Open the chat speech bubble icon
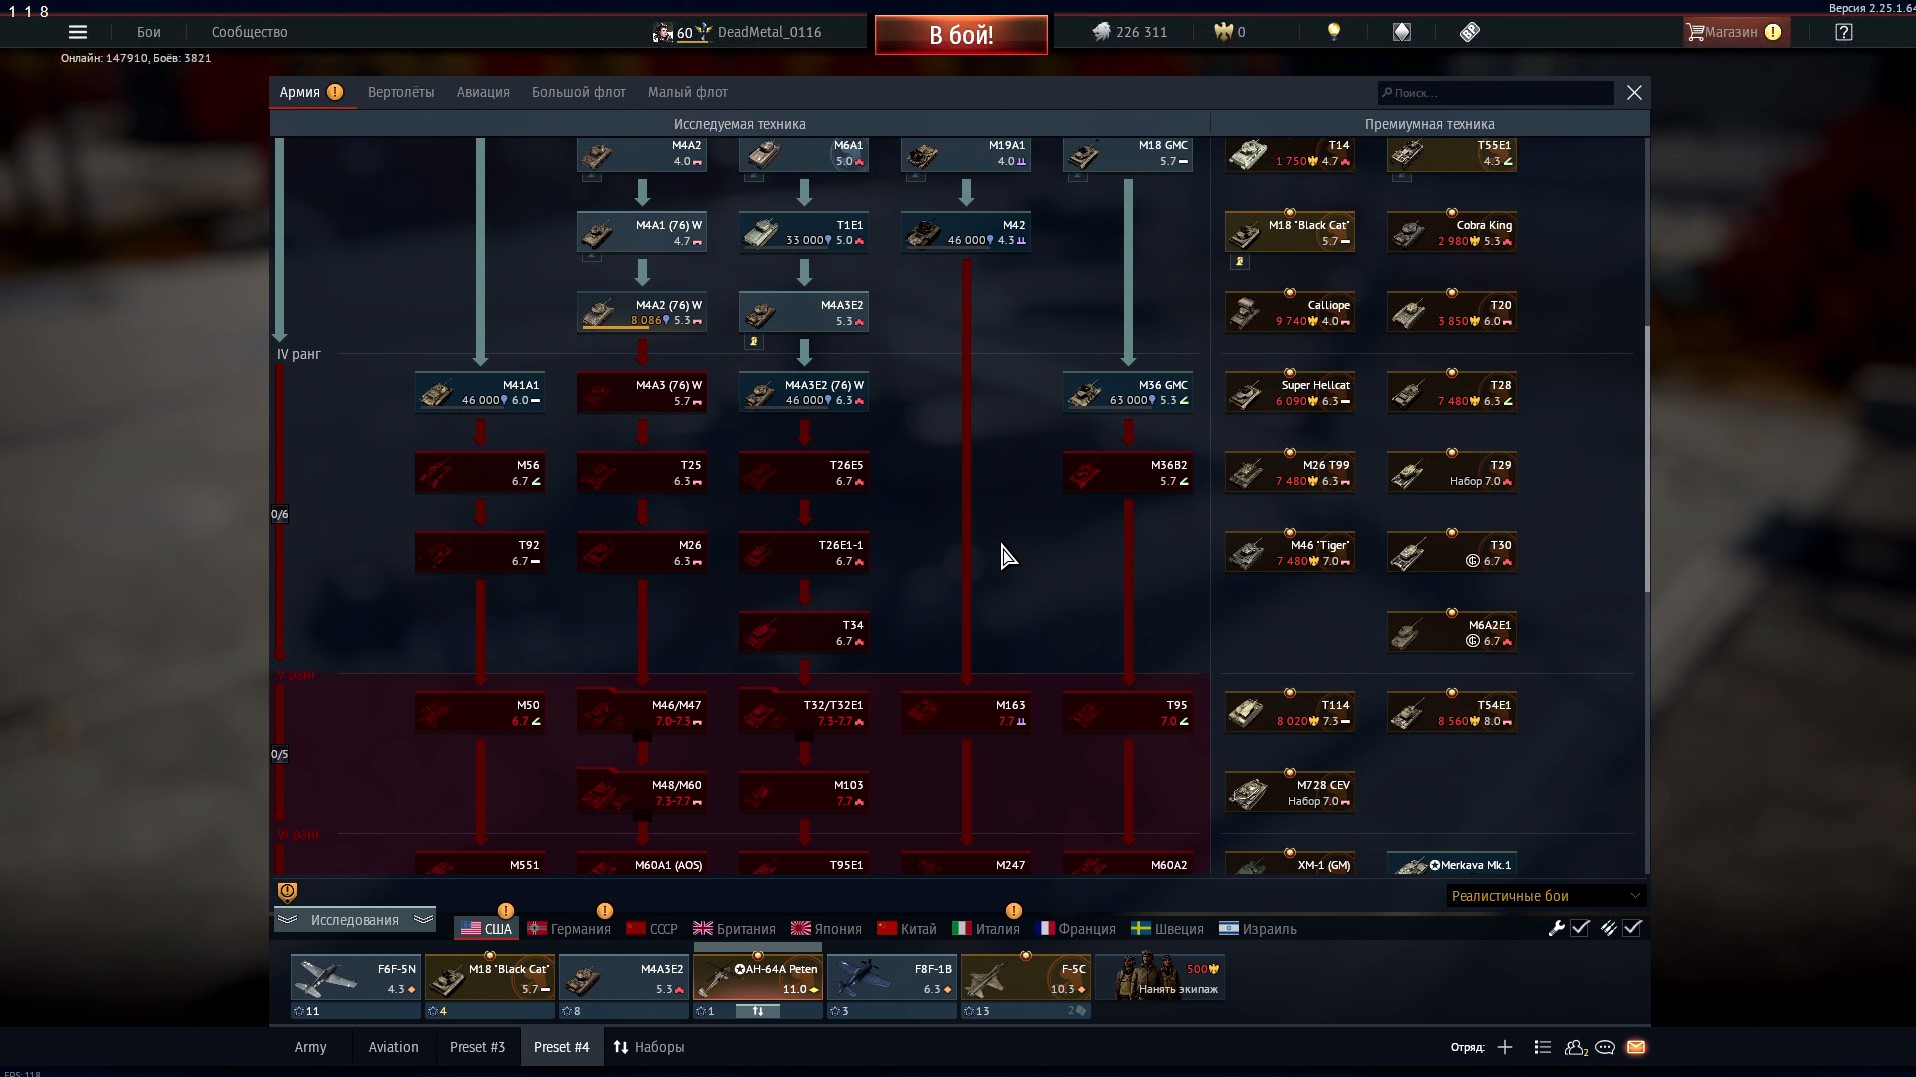The image size is (1916, 1077). pyautogui.click(x=1605, y=1047)
